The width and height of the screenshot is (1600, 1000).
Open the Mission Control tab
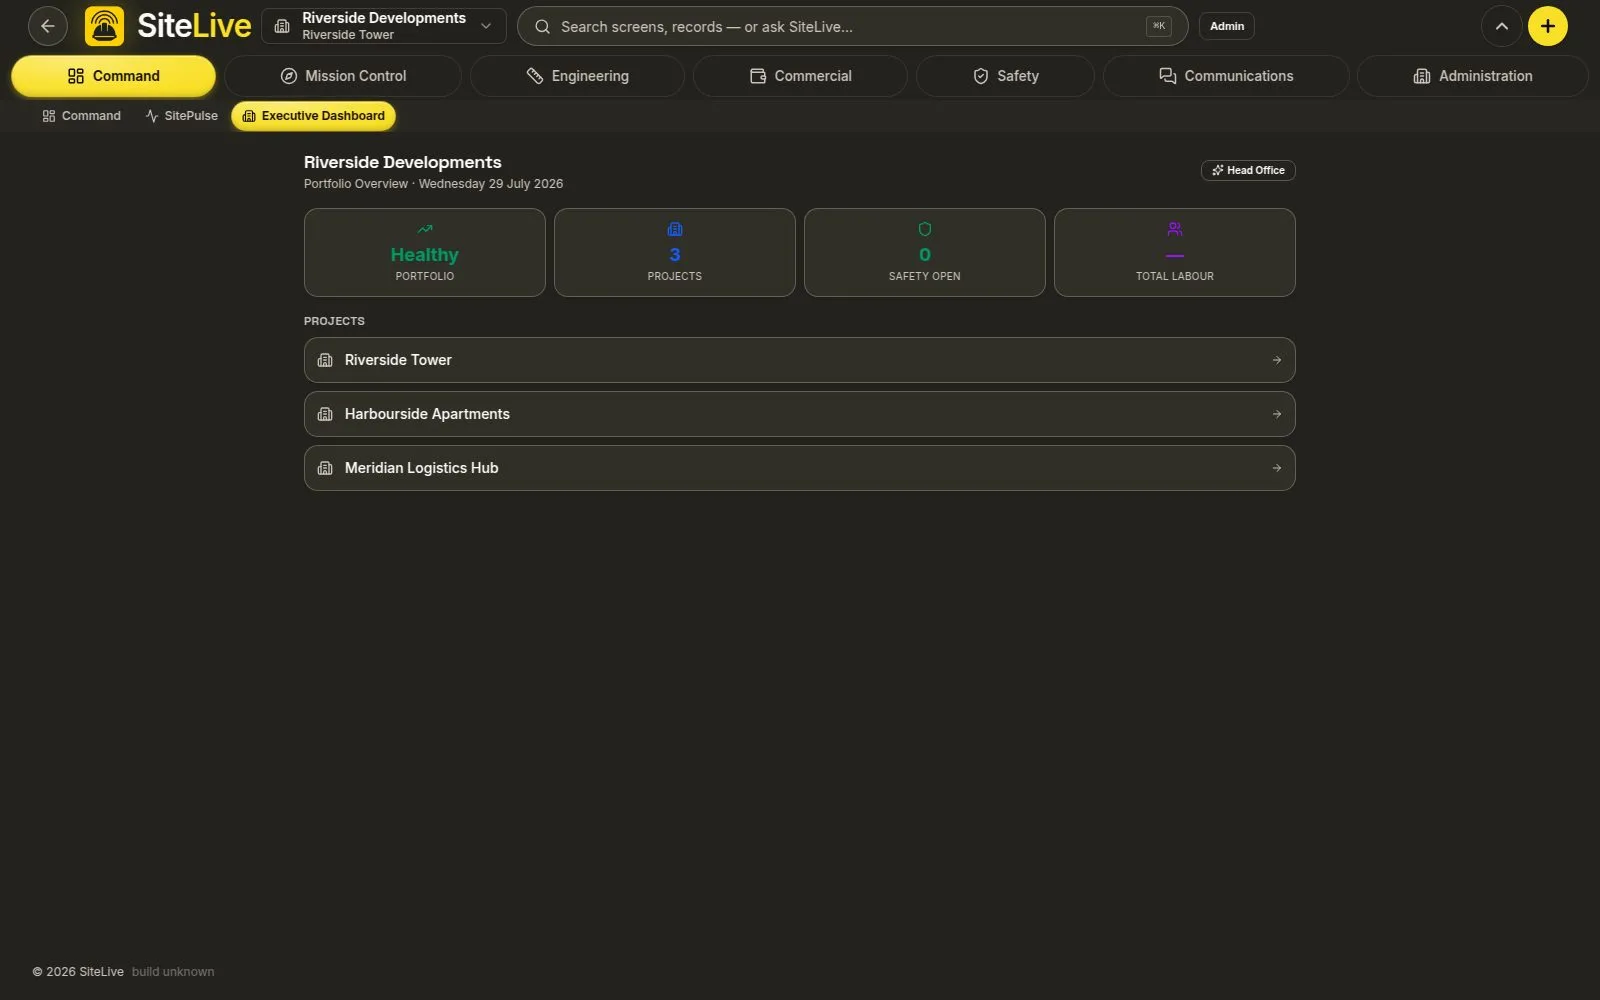point(343,76)
